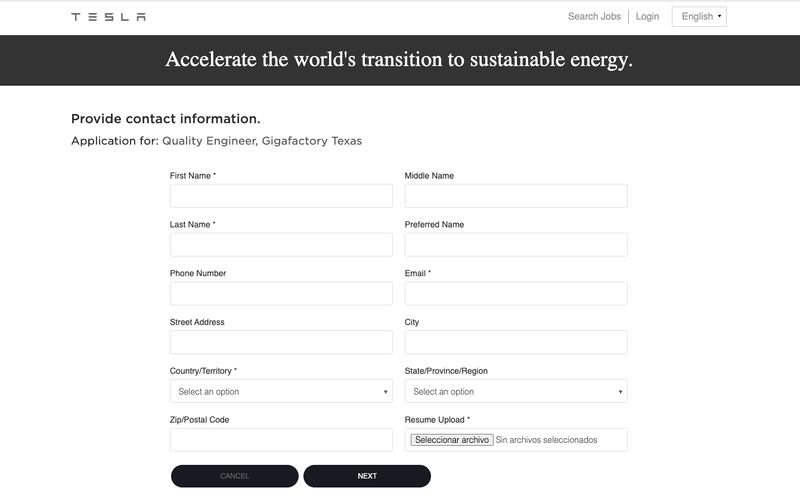Focus the First Name field
Viewport: 800px width, 497px height.
(281, 196)
